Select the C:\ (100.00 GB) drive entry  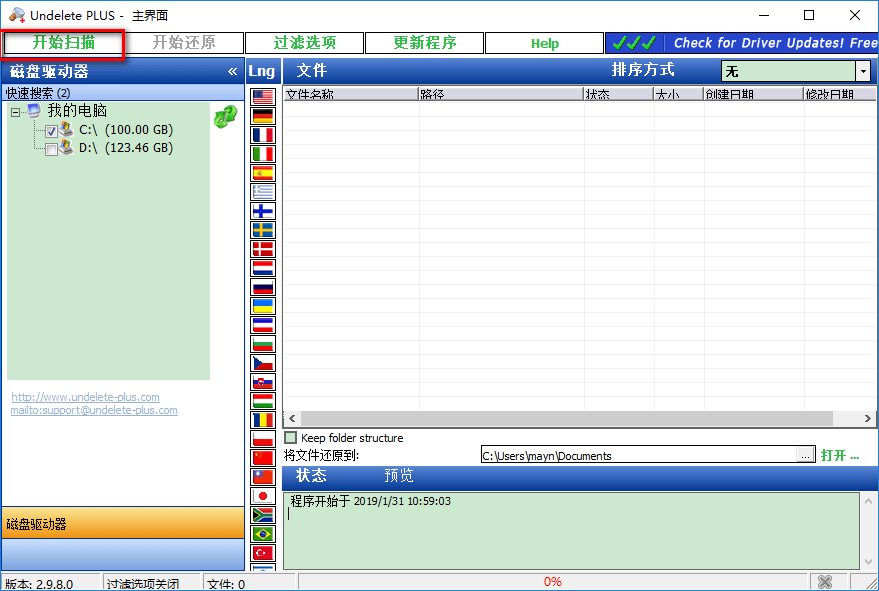126,130
